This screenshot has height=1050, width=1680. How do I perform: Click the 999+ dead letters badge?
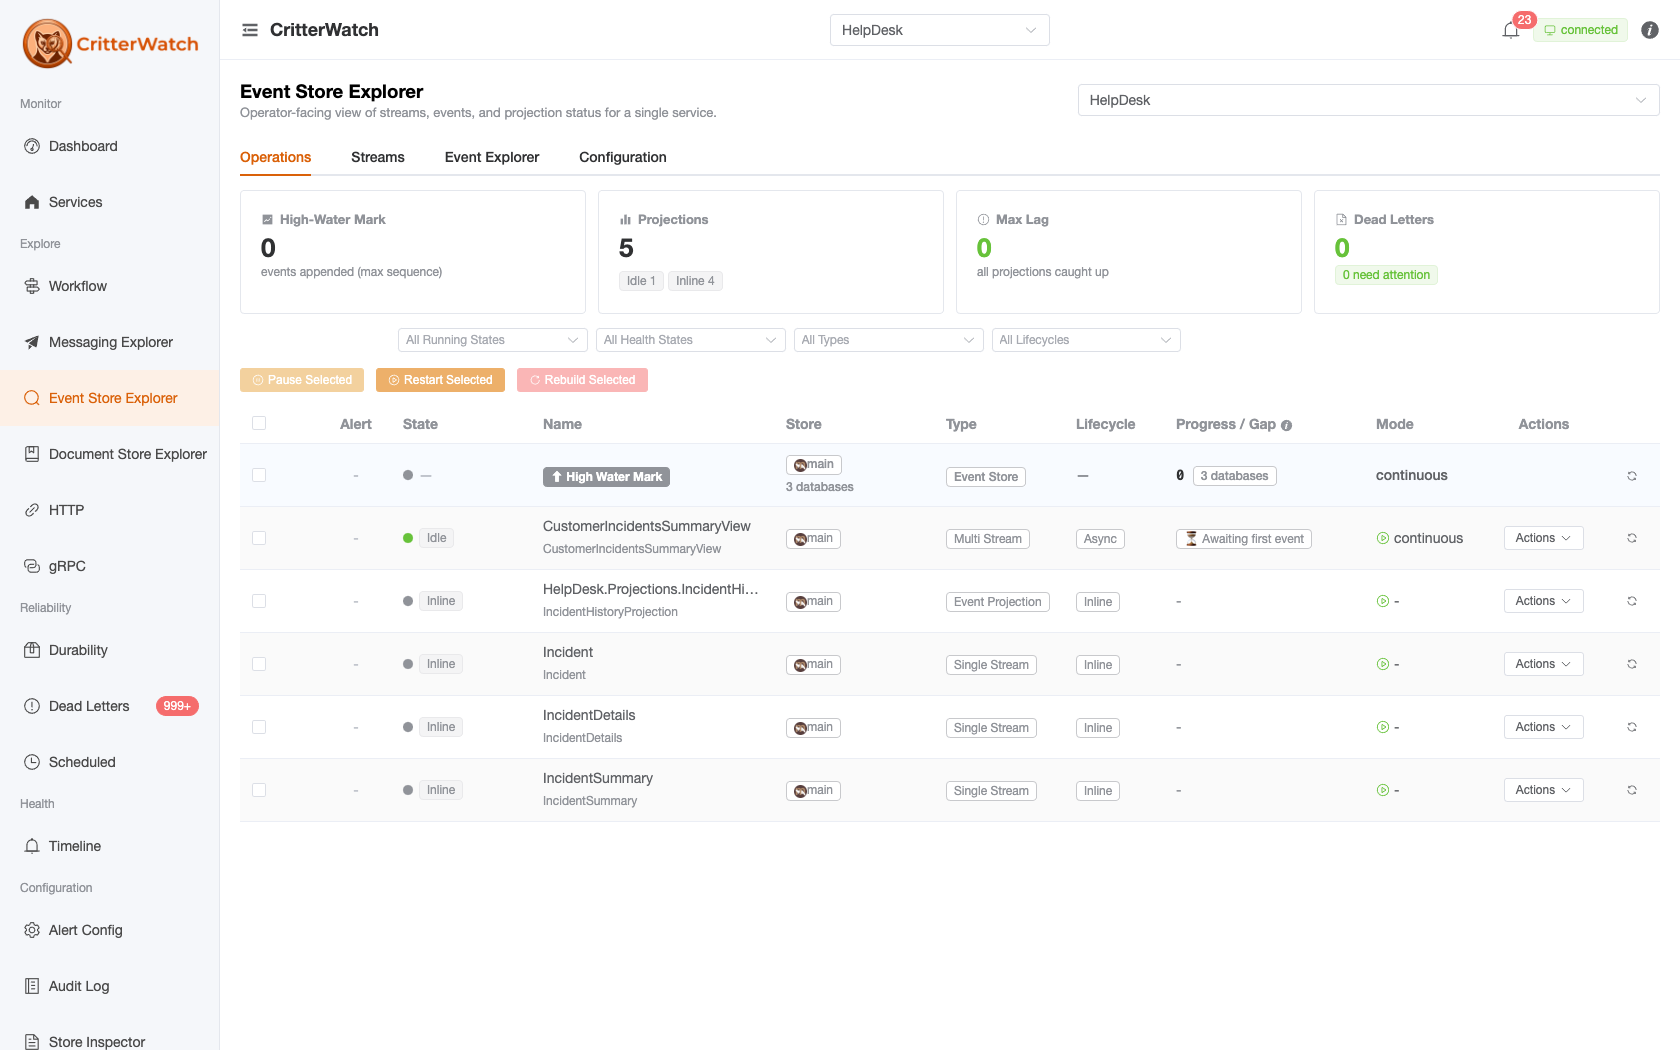177,706
